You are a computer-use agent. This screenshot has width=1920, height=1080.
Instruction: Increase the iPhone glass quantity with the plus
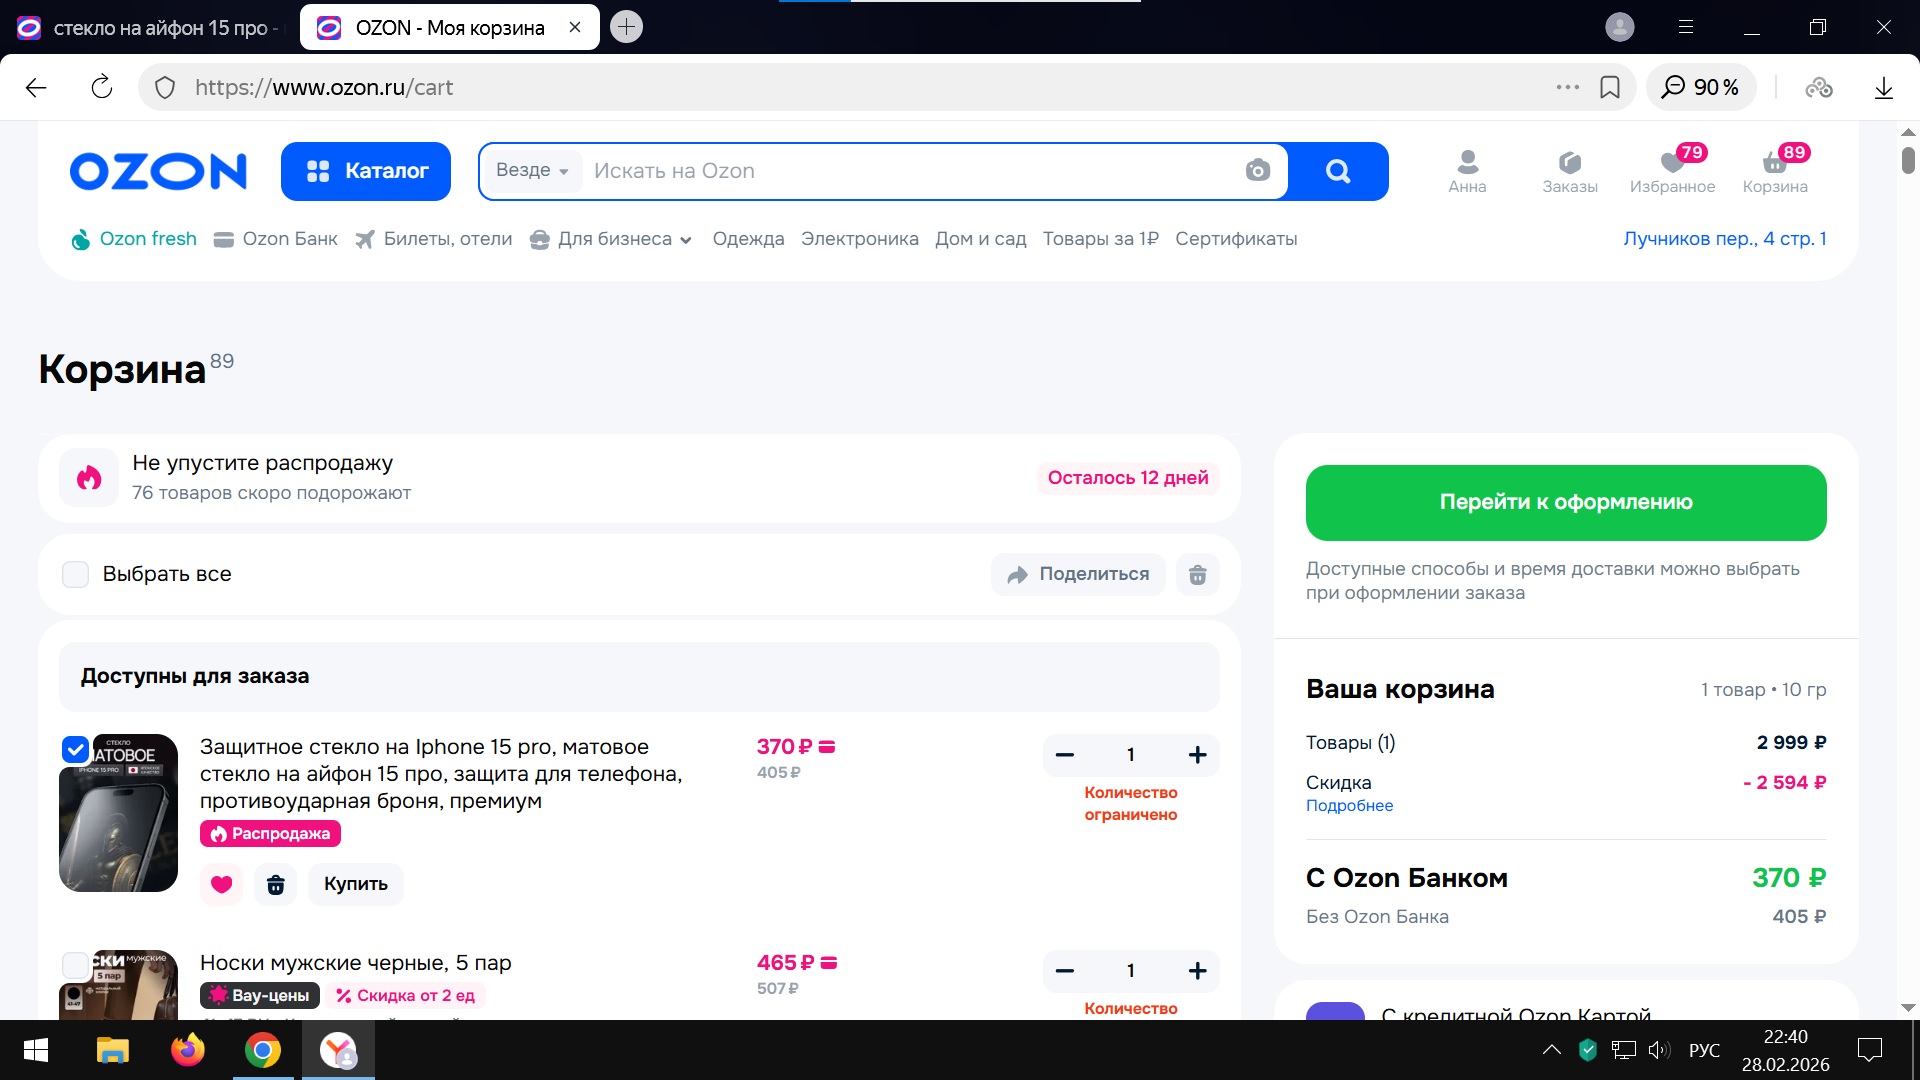click(x=1197, y=755)
